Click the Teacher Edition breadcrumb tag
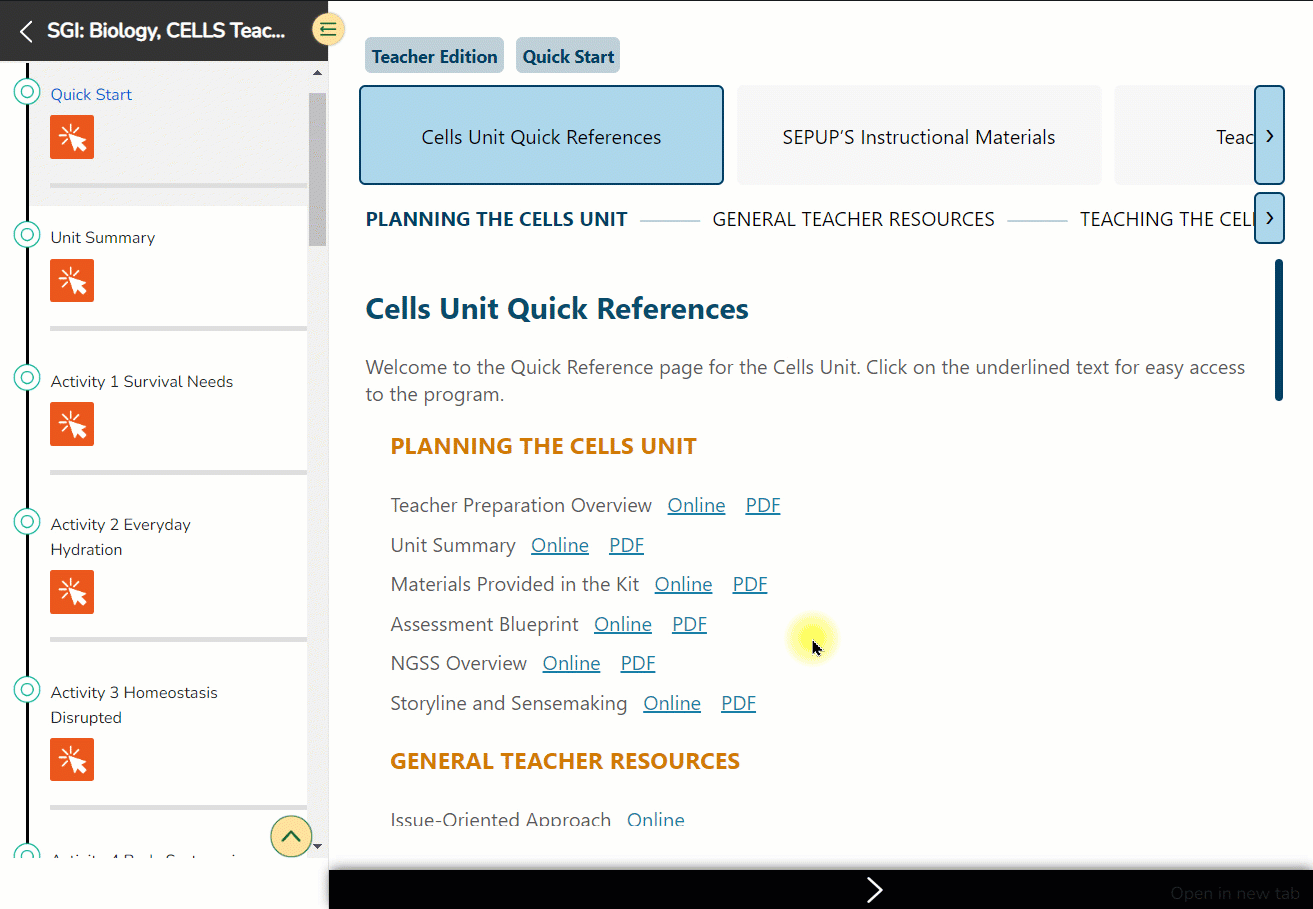 434,56
